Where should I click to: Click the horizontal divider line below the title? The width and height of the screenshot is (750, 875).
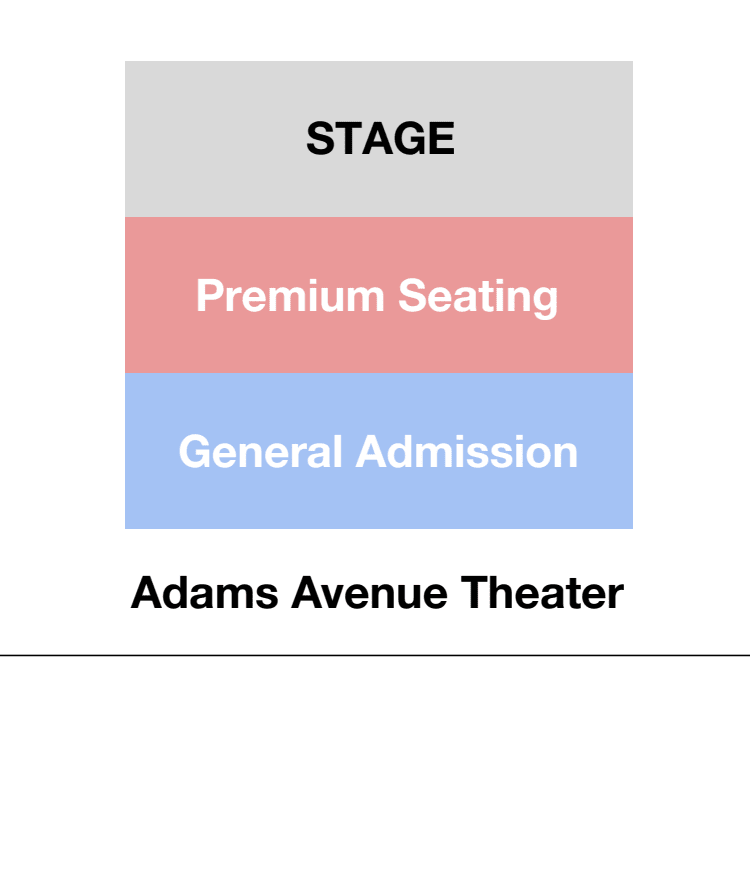[x=375, y=655]
